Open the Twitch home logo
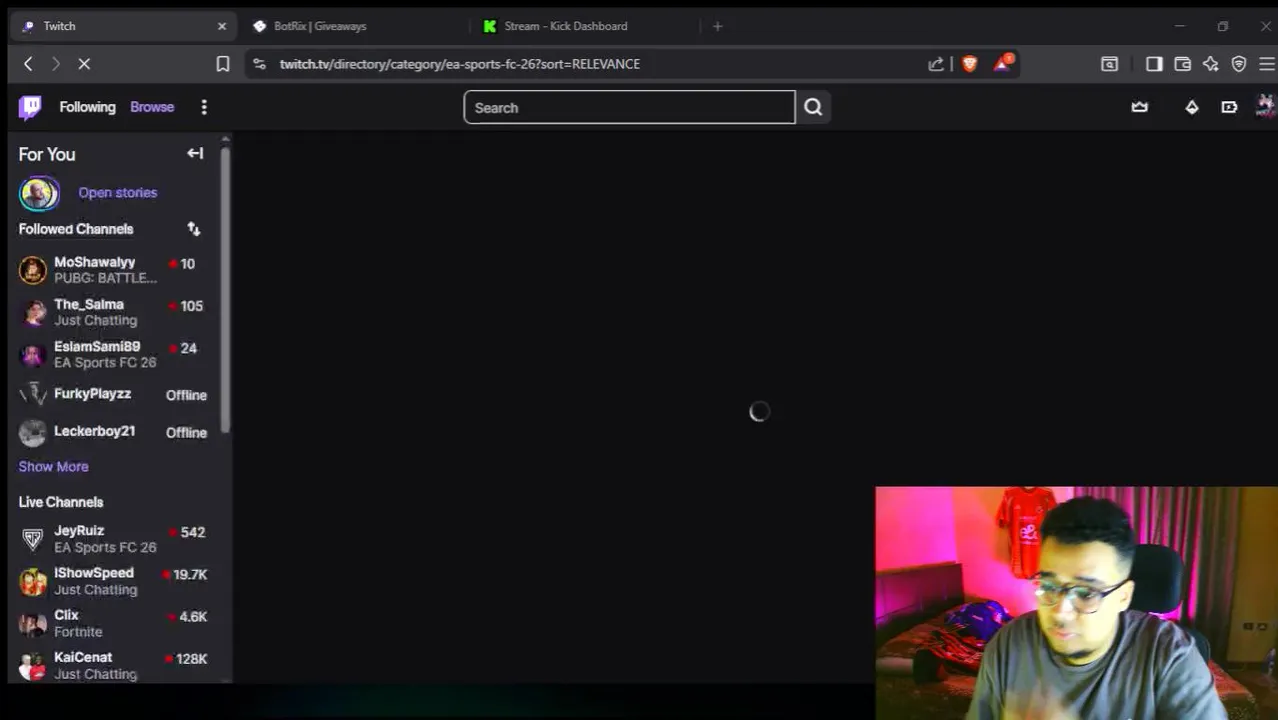 [x=30, y=107]
